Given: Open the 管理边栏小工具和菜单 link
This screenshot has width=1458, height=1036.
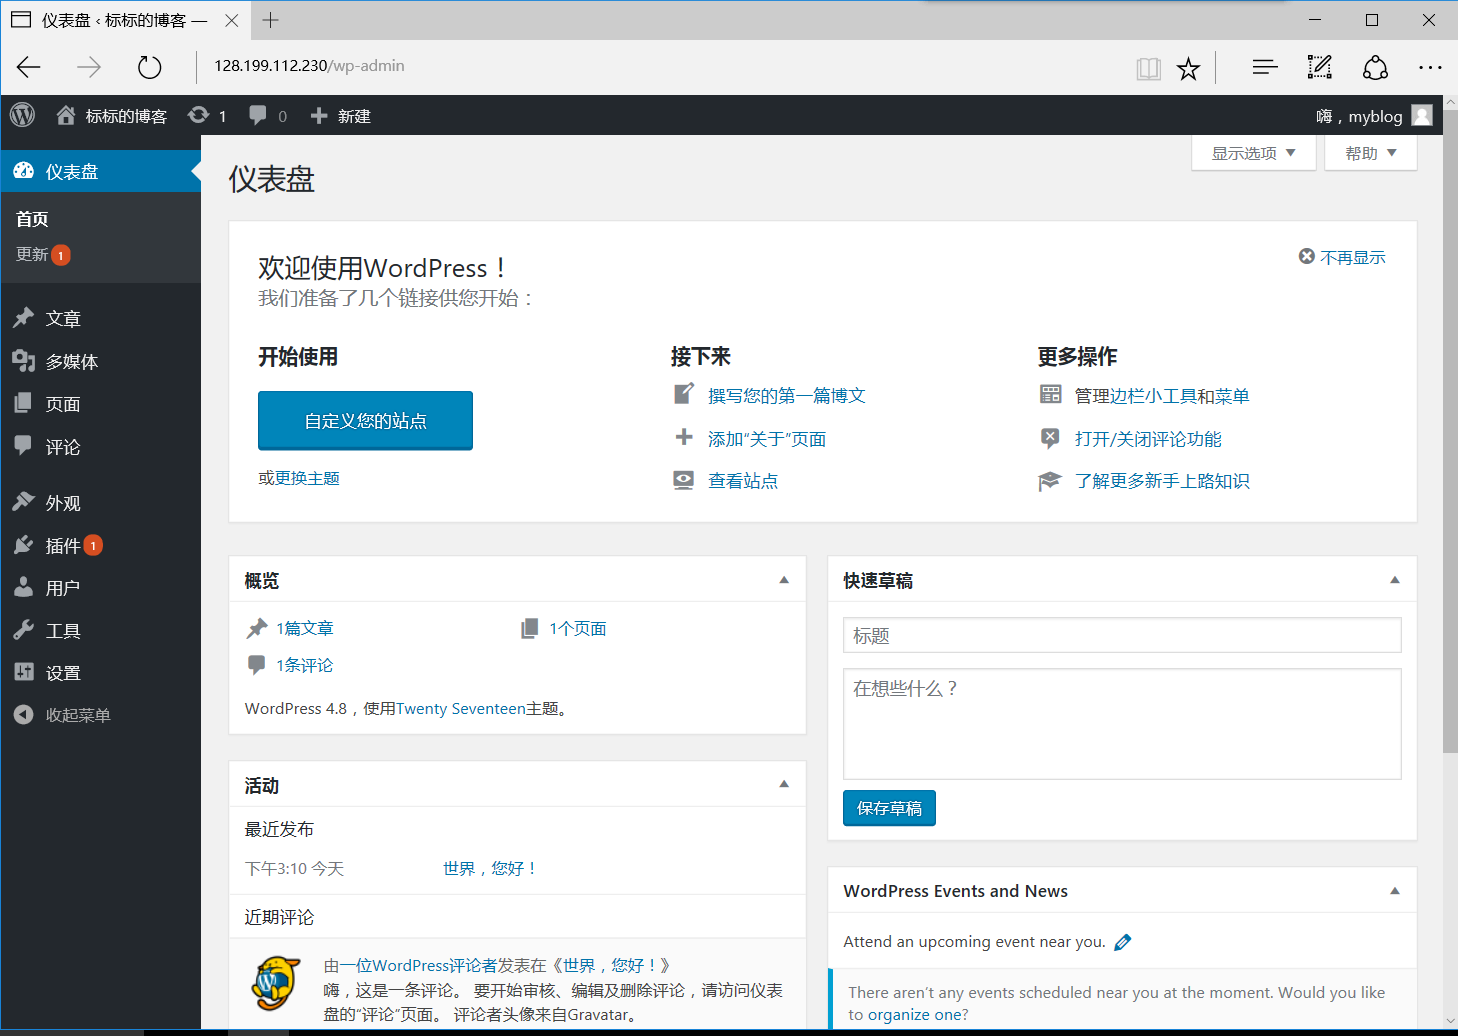Looking at the screenshot, I should [x=1162, y=396].
